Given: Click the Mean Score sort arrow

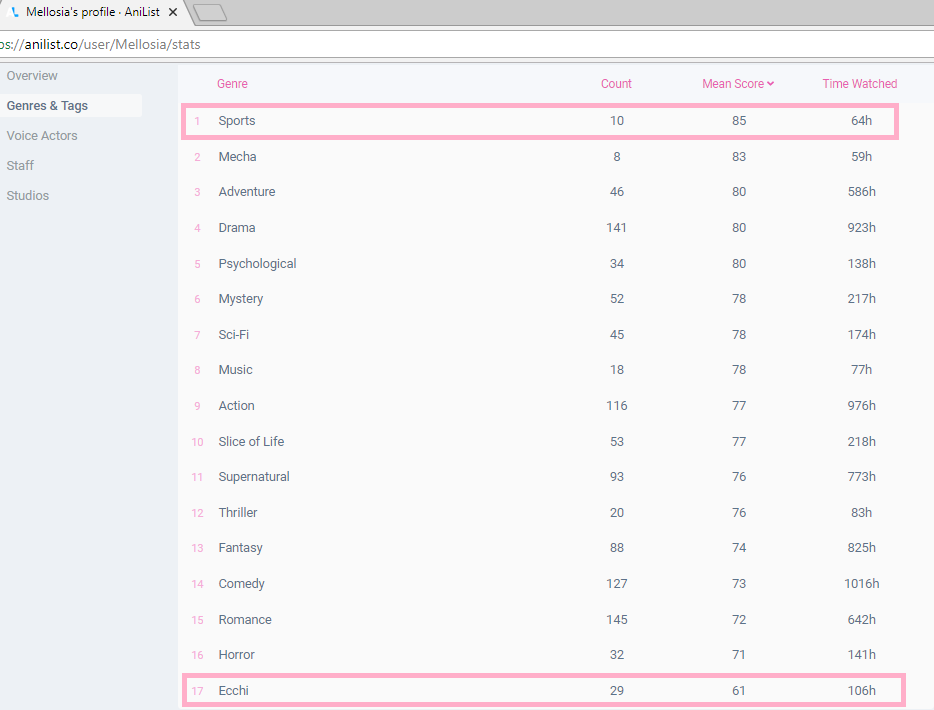Looking at the screenshot, I should [x=771, y=84].
